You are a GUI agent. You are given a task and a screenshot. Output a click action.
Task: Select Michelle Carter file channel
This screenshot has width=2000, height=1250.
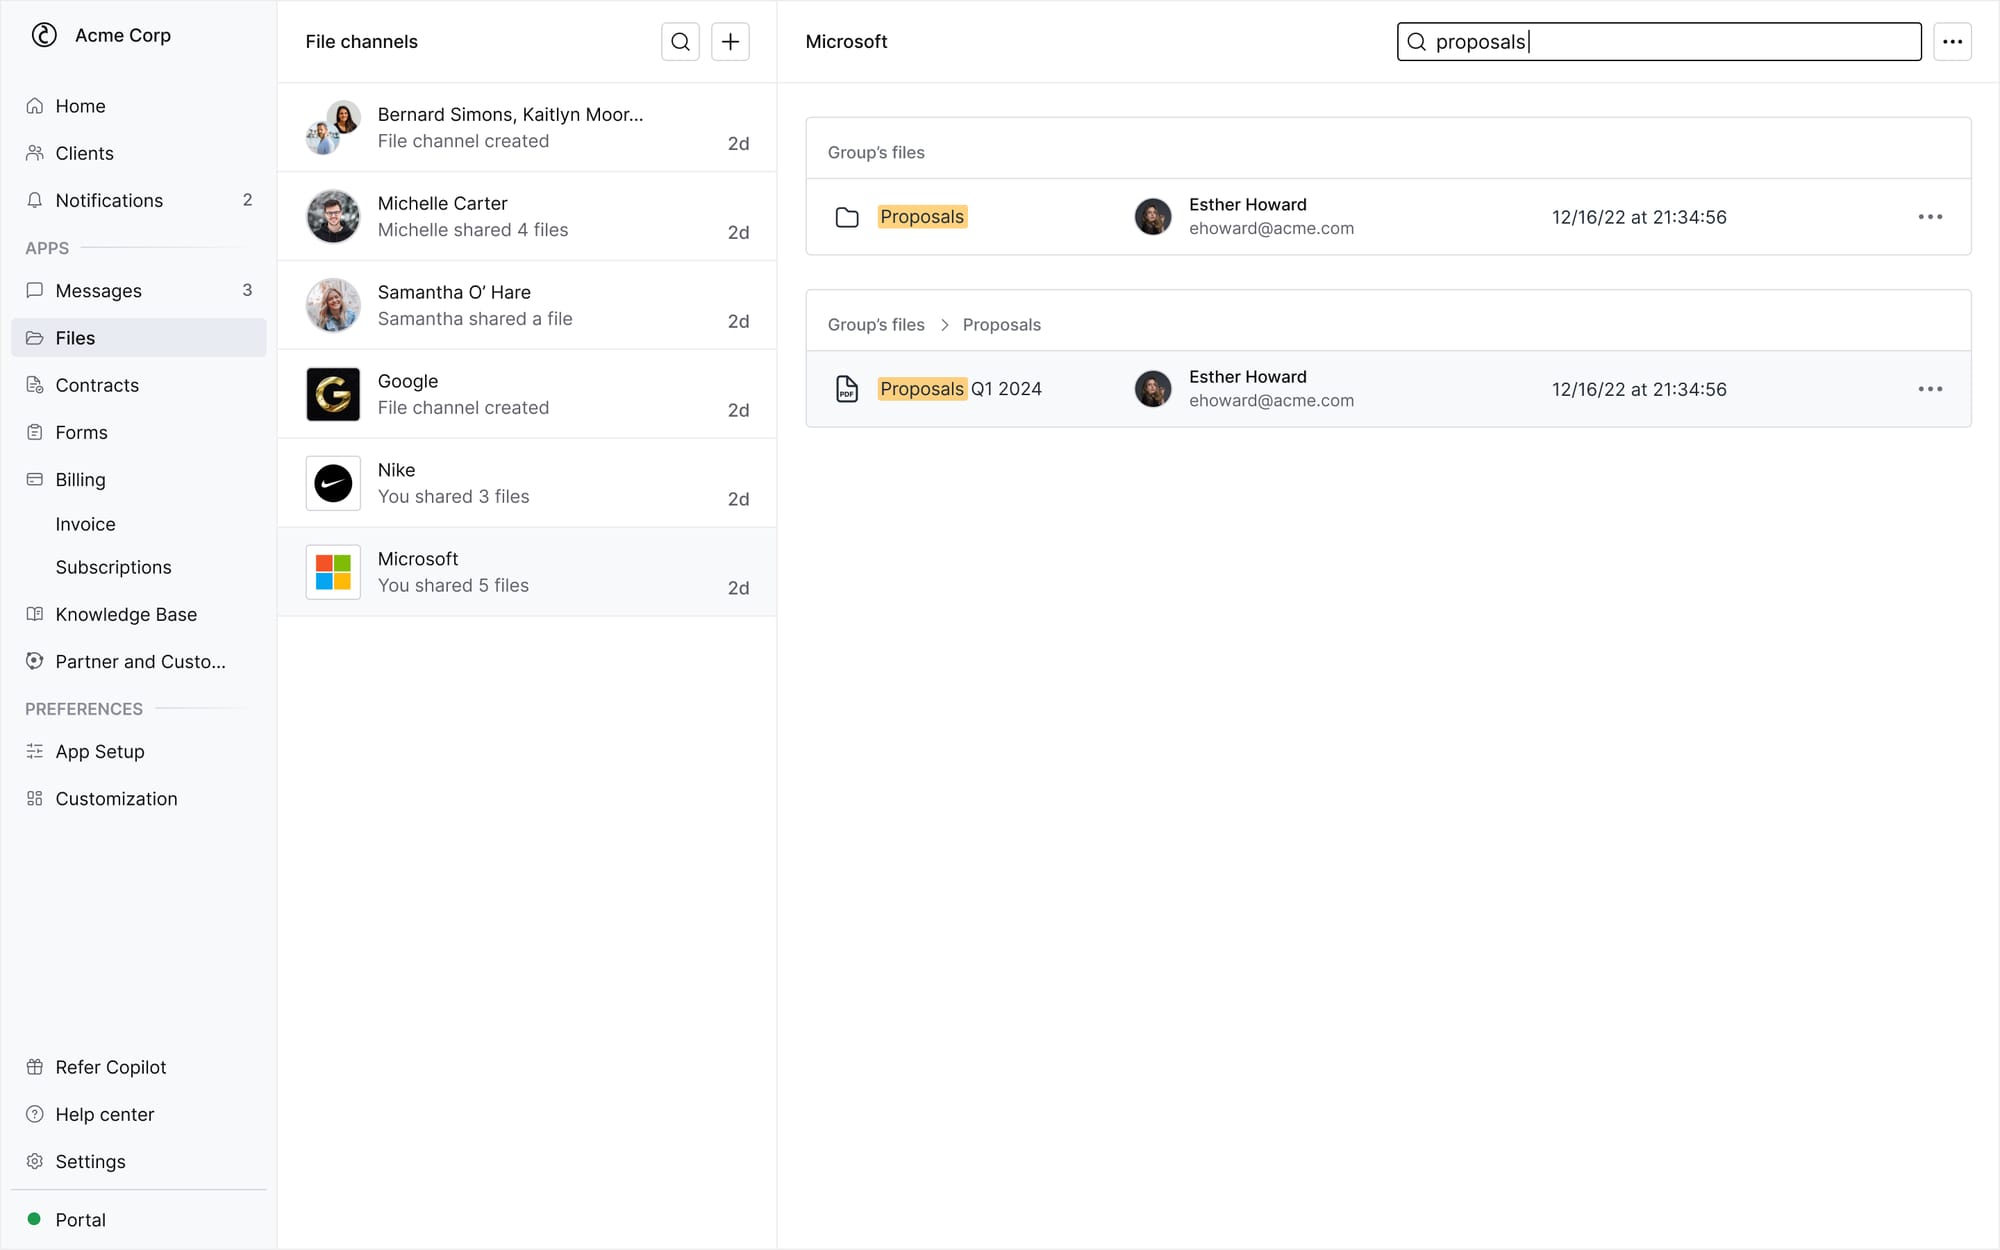click(526, 216)
